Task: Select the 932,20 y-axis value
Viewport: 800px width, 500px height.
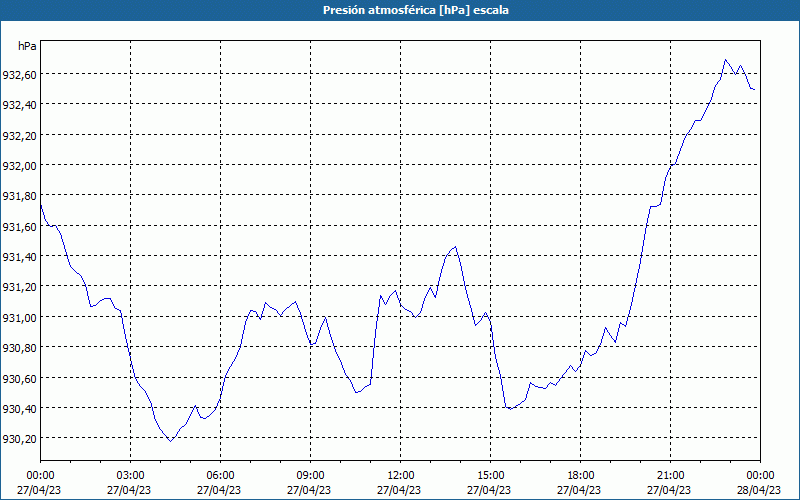Action: point(19,136)
